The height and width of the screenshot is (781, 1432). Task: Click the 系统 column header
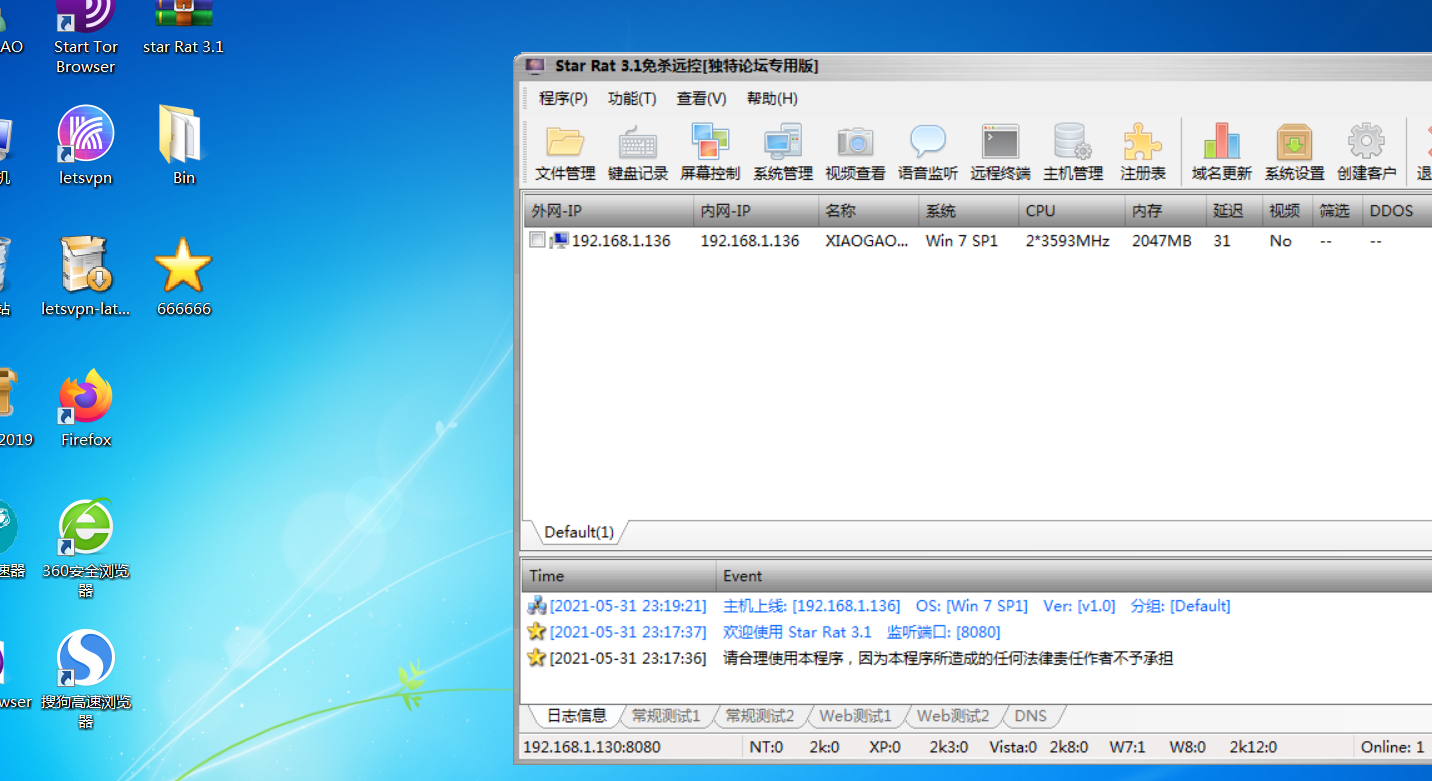[969, 211]
